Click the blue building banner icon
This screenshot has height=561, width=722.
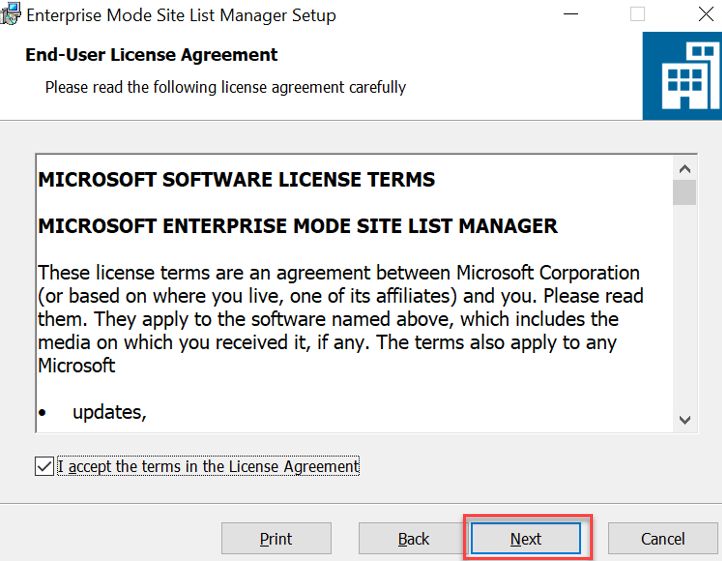coord(682,76)
